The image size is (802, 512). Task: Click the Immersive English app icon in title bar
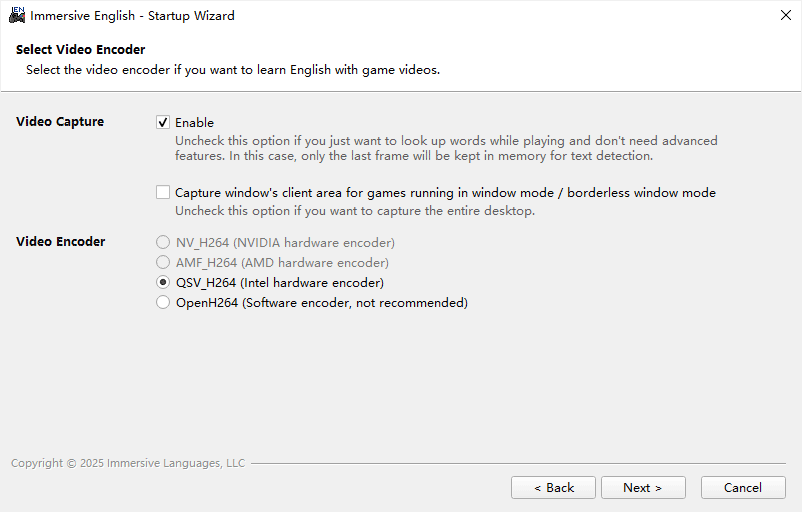pos(16,15)
